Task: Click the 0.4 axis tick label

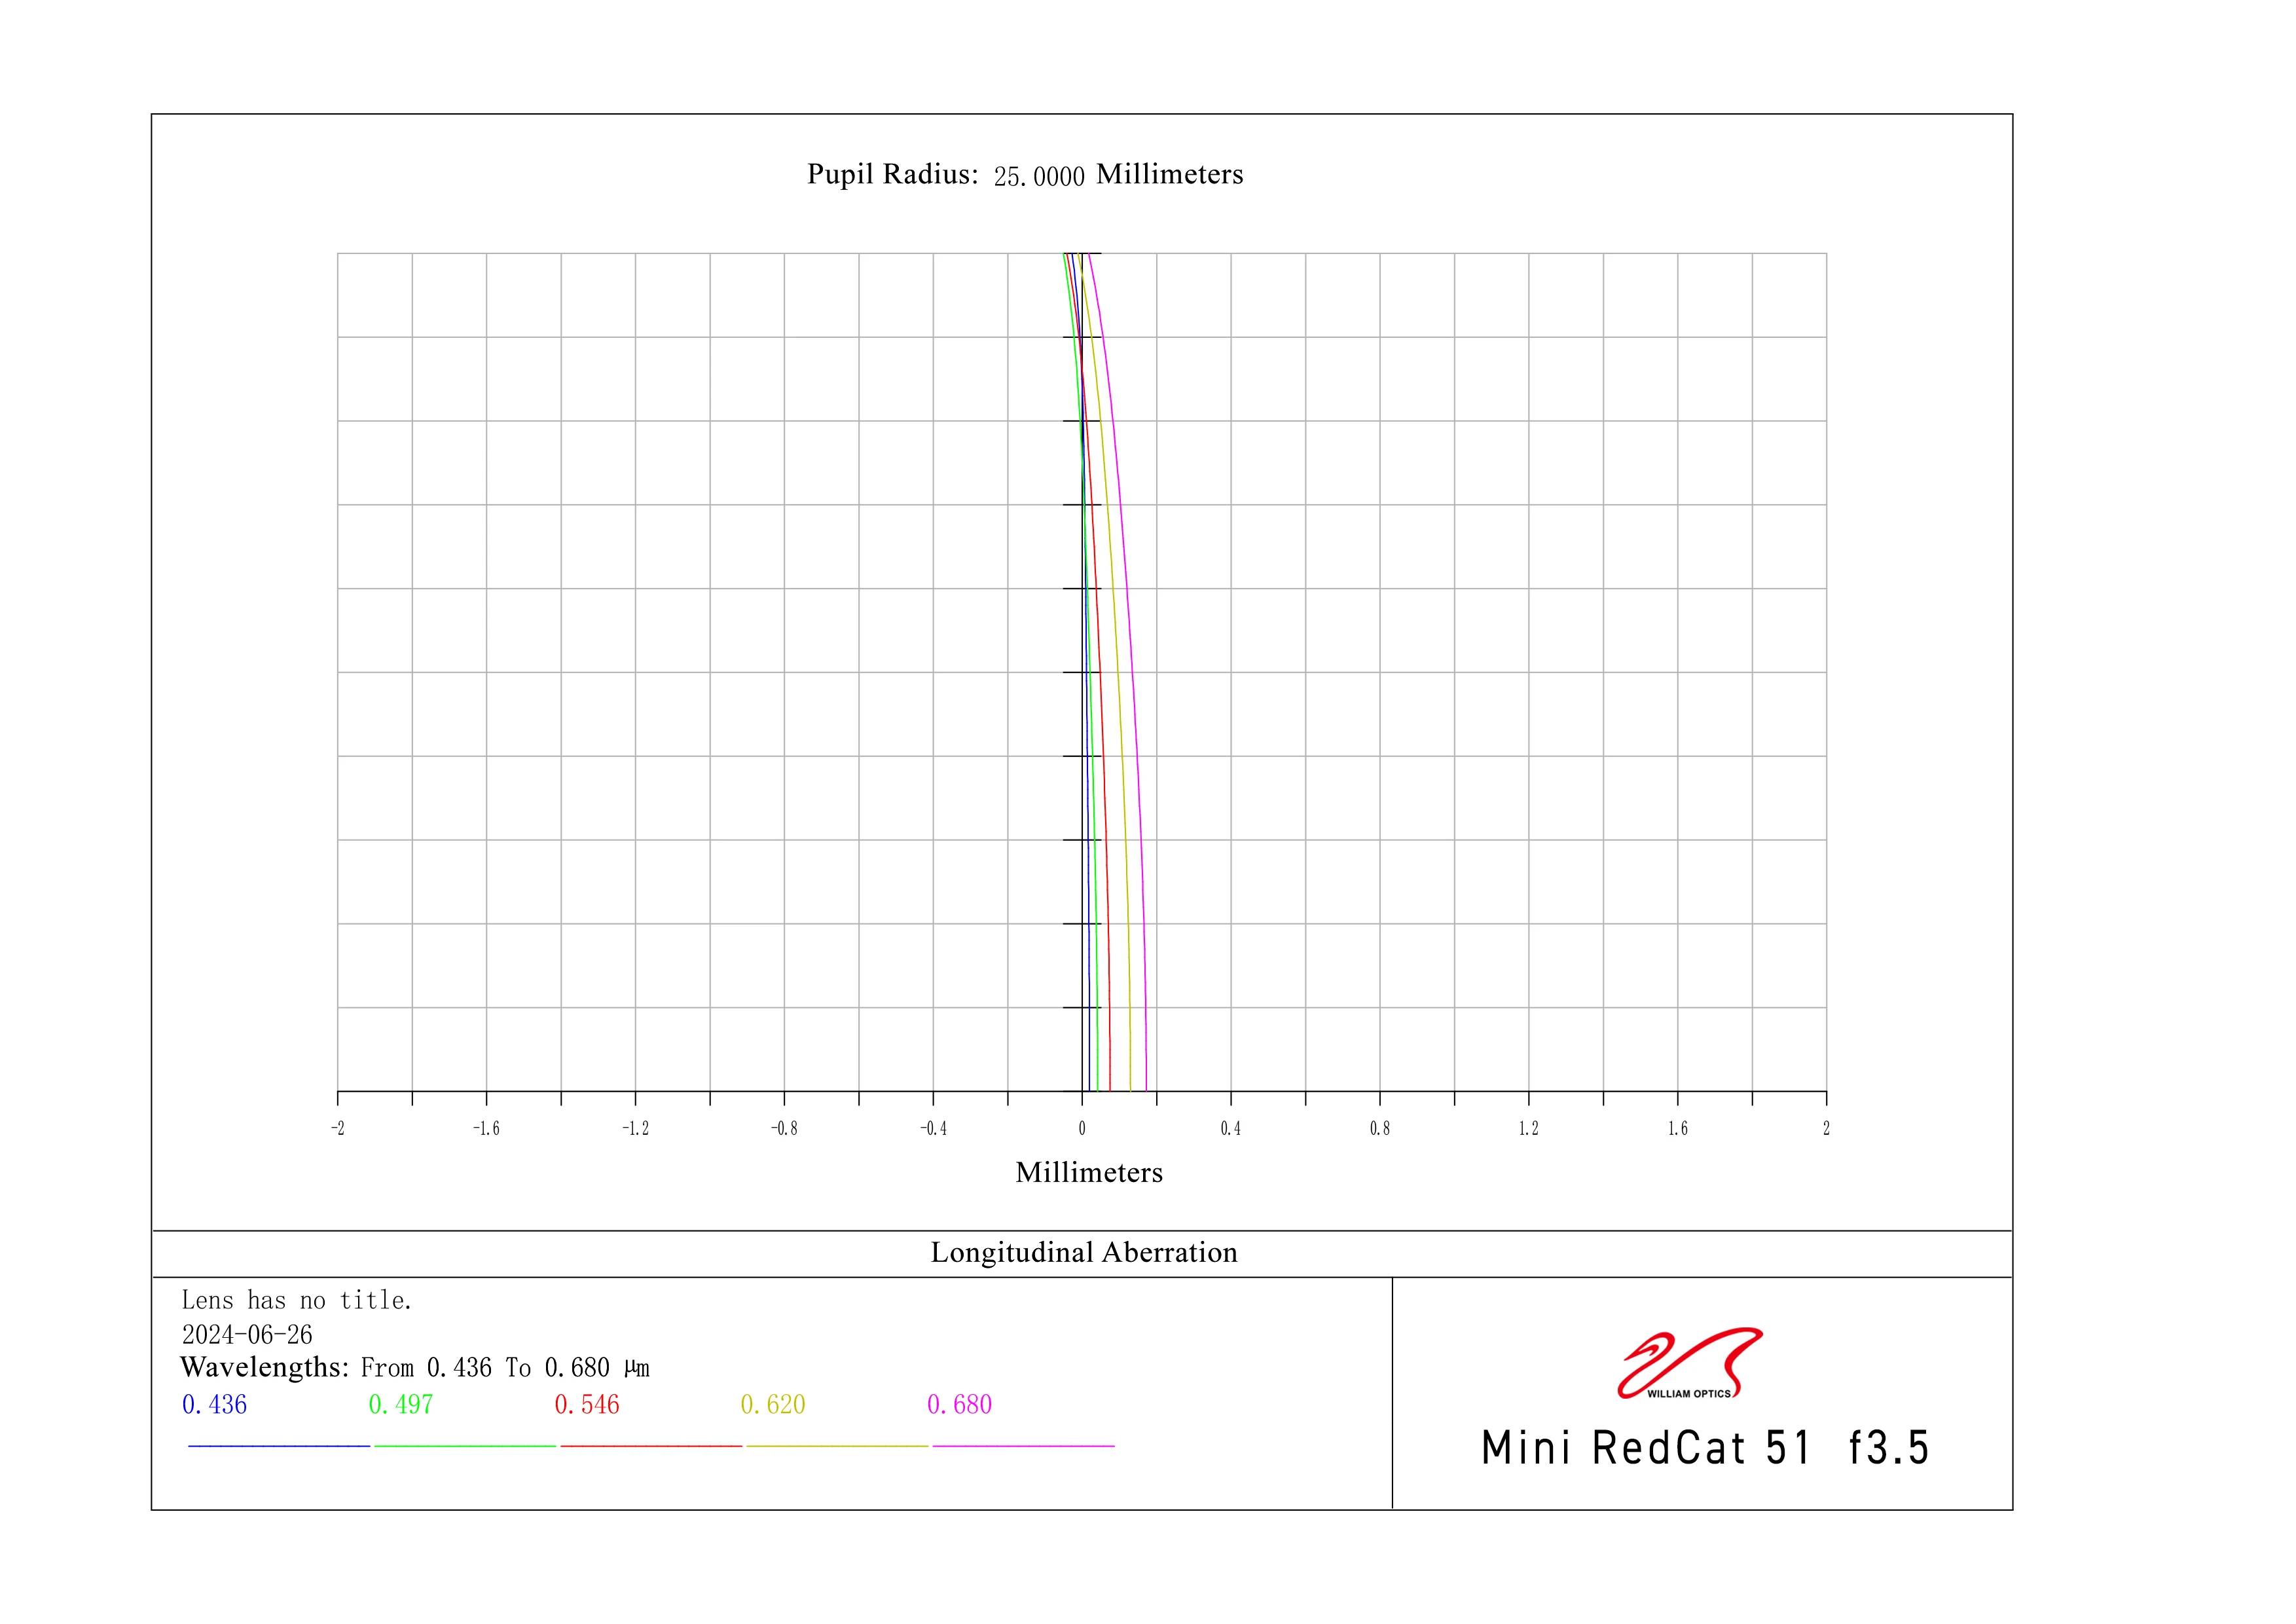Action: (x=1231, y=1129)
